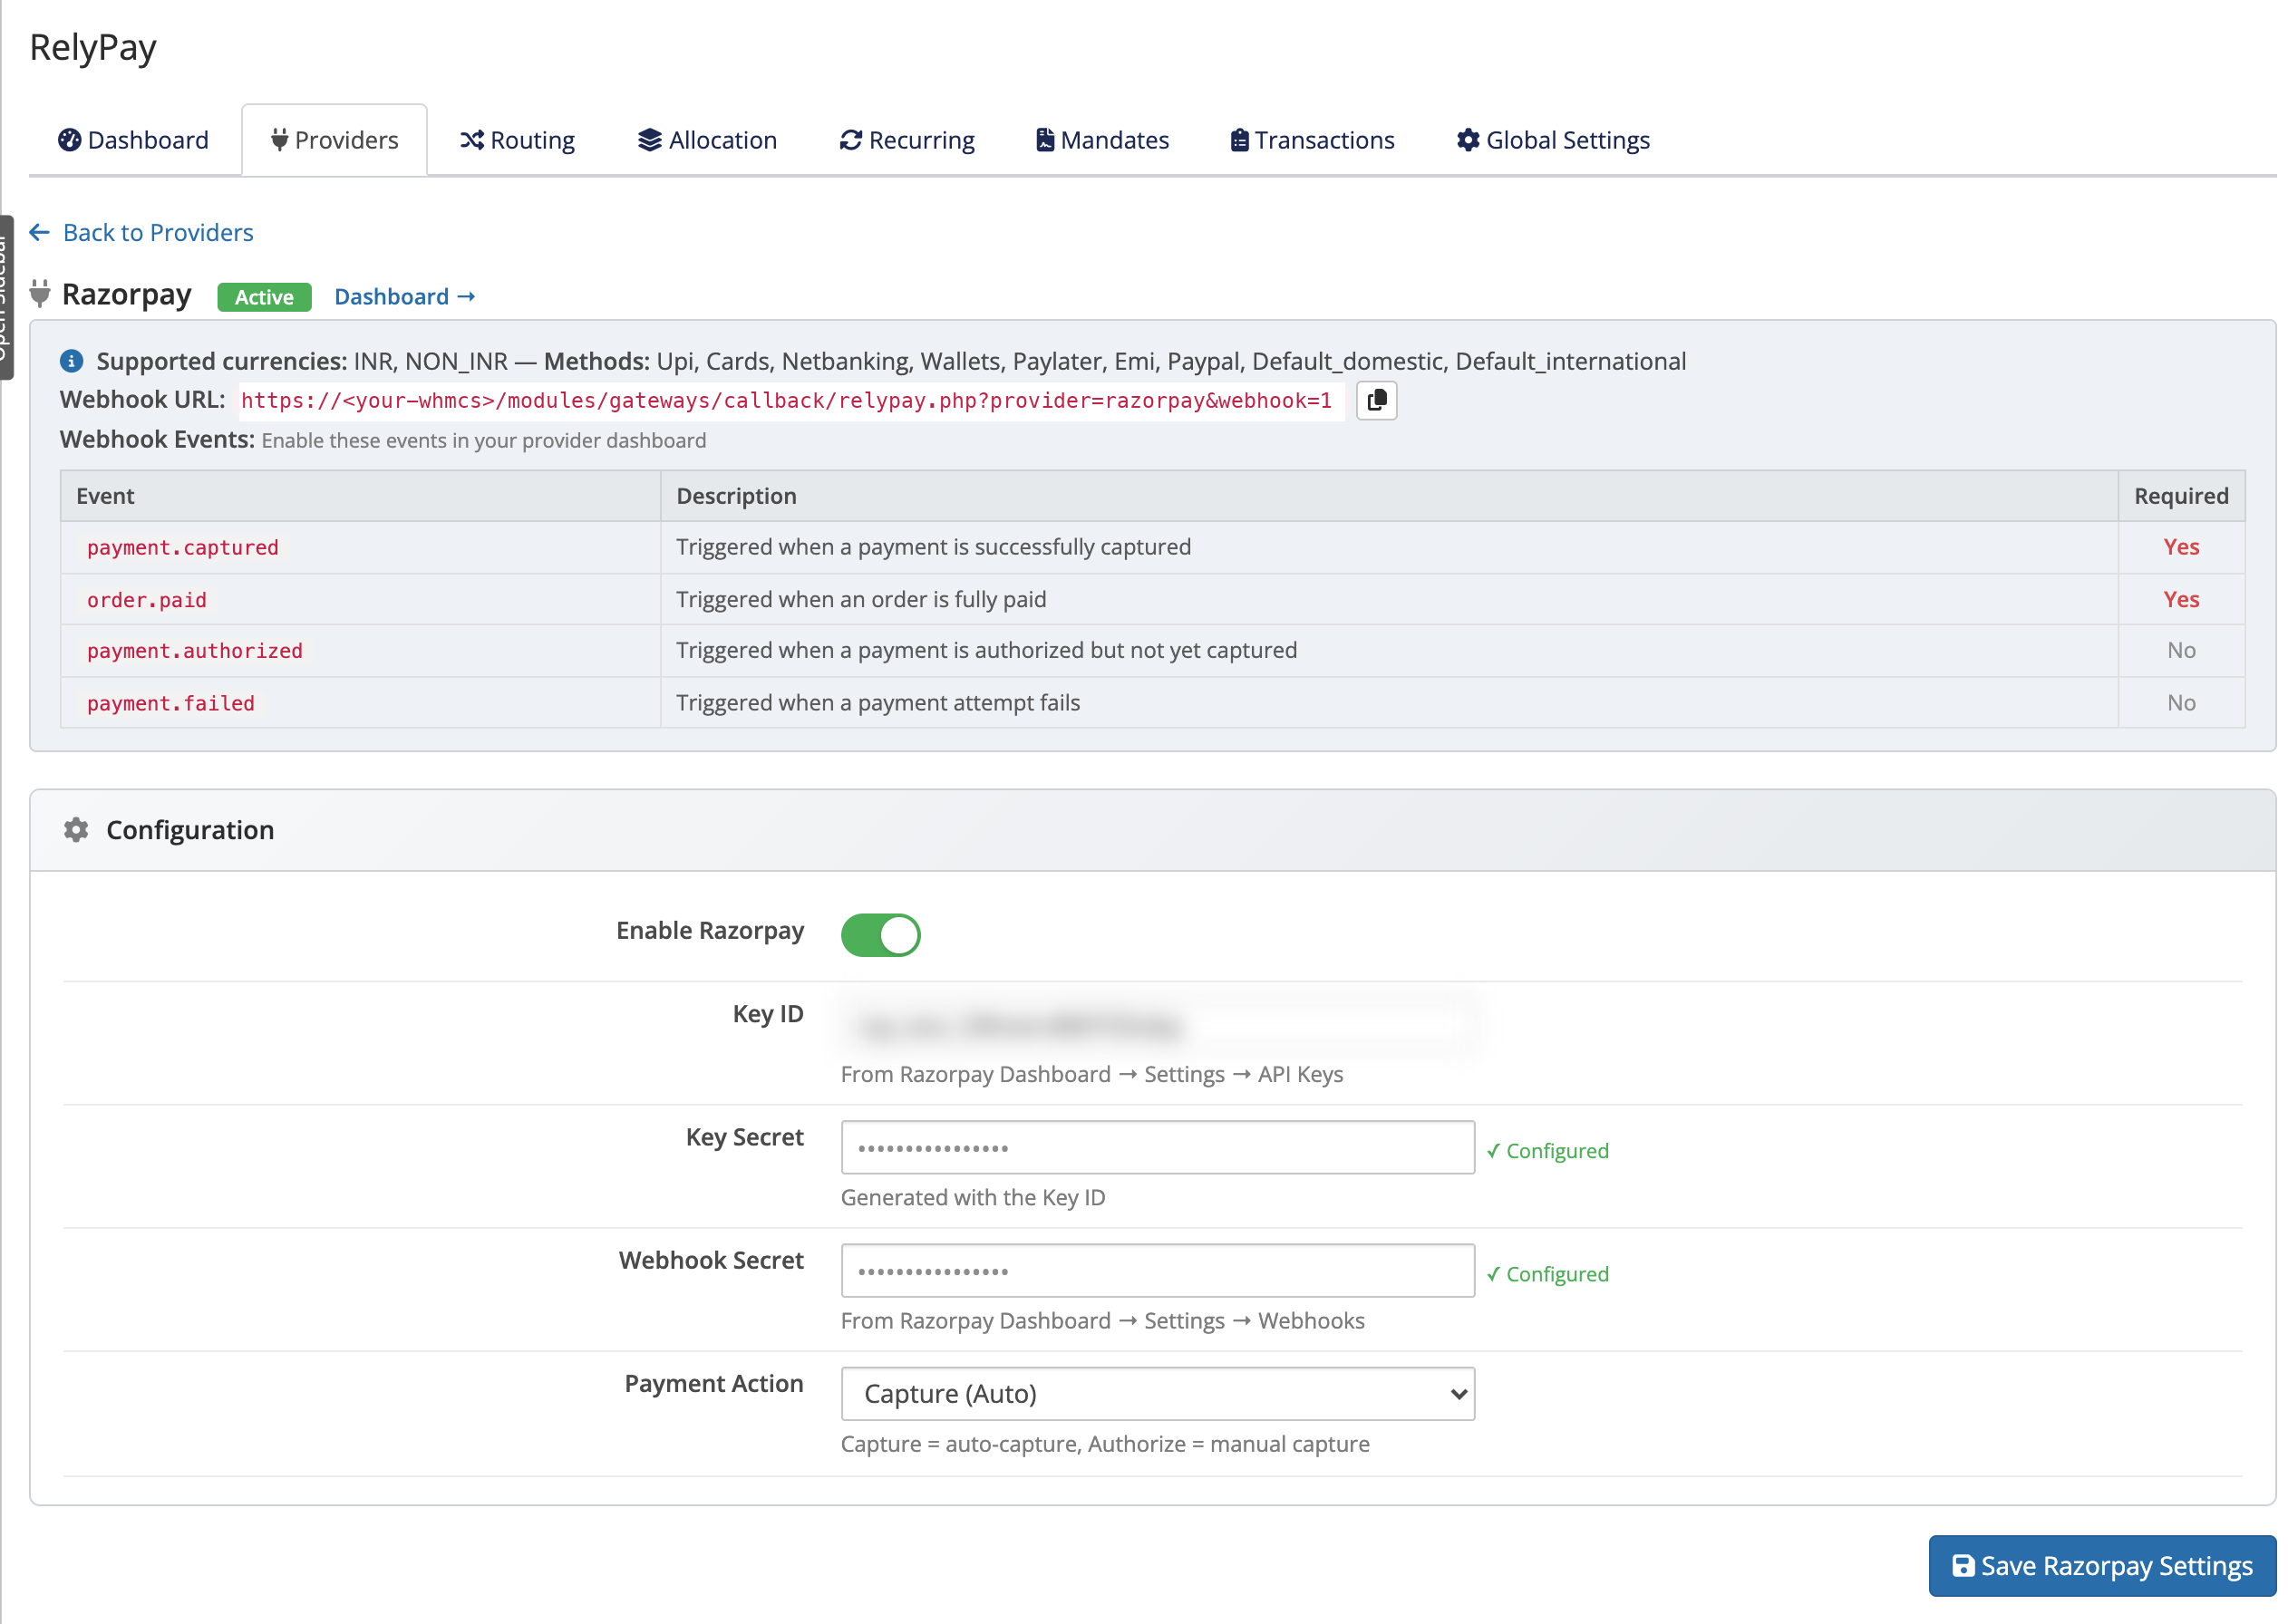Click the back arrow icon

tap(40, 233)
